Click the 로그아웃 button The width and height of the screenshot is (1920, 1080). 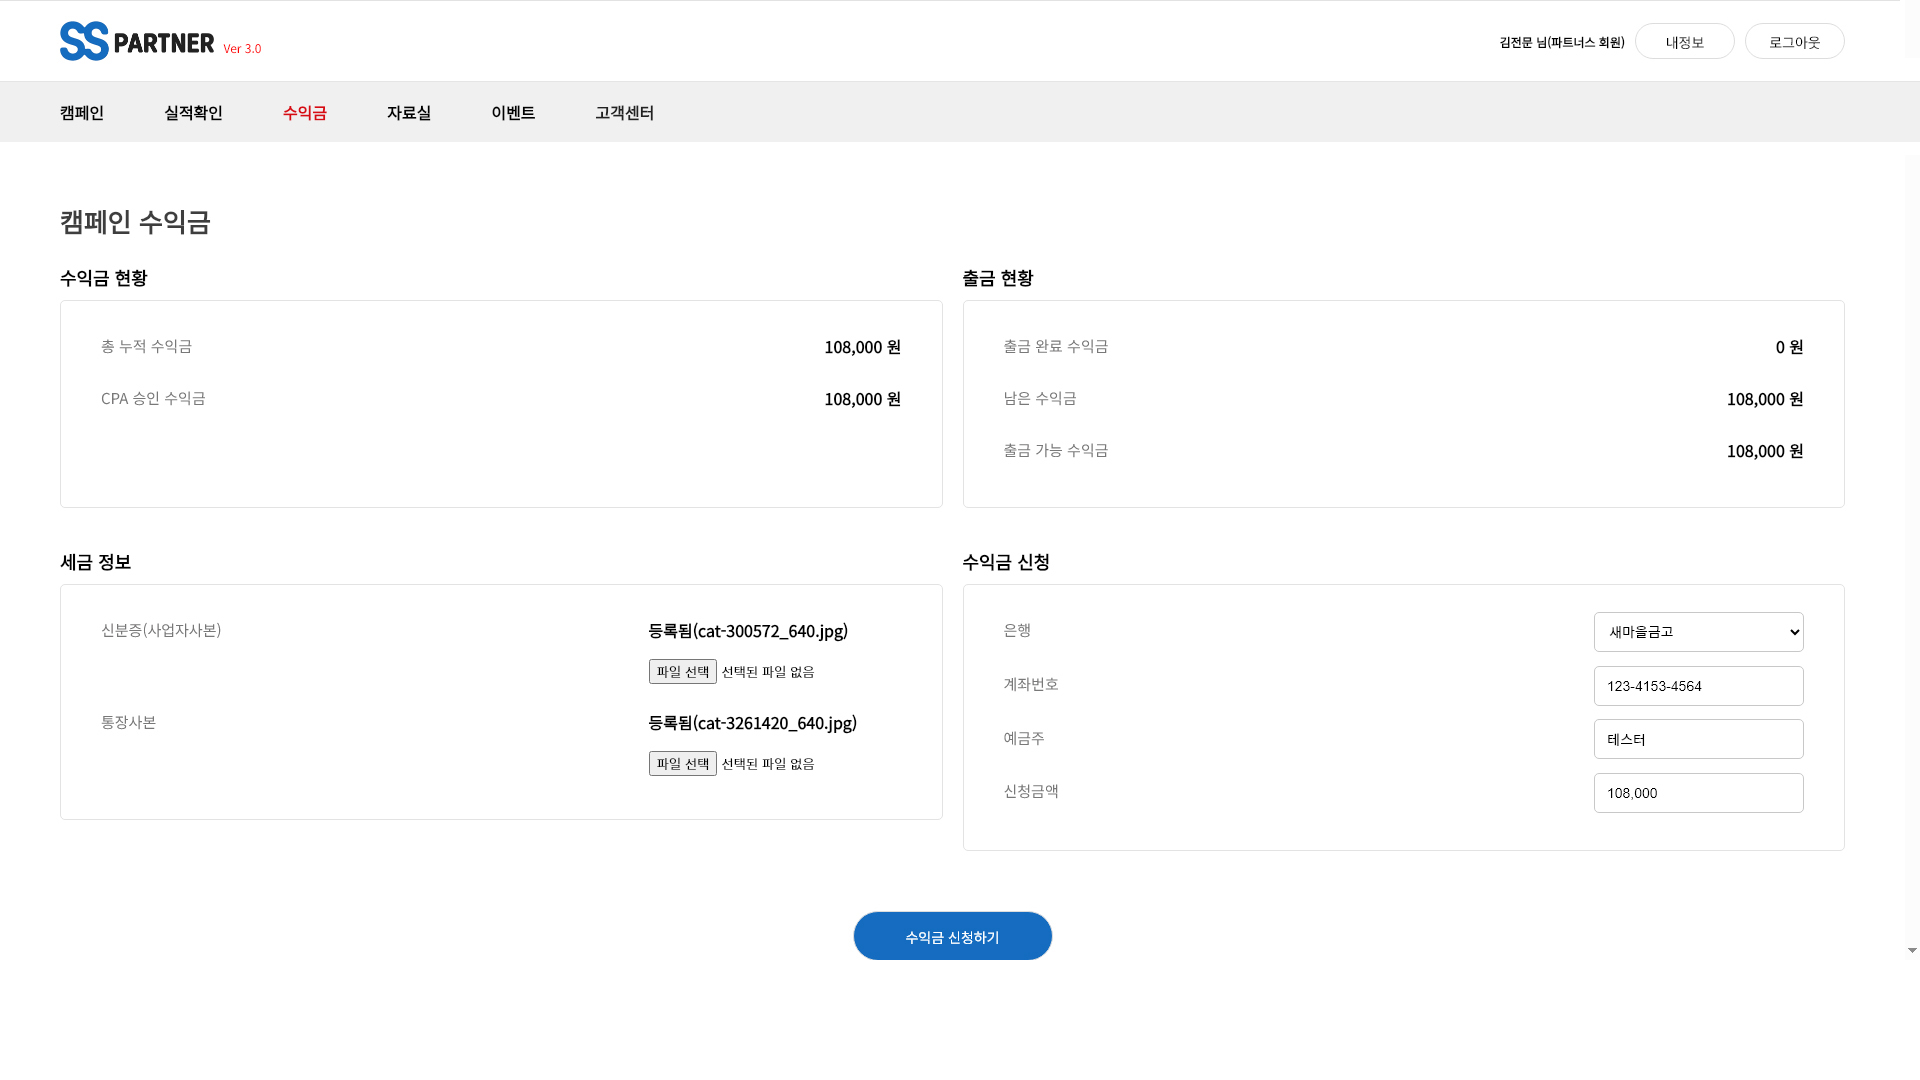[x=1794, y=42]
